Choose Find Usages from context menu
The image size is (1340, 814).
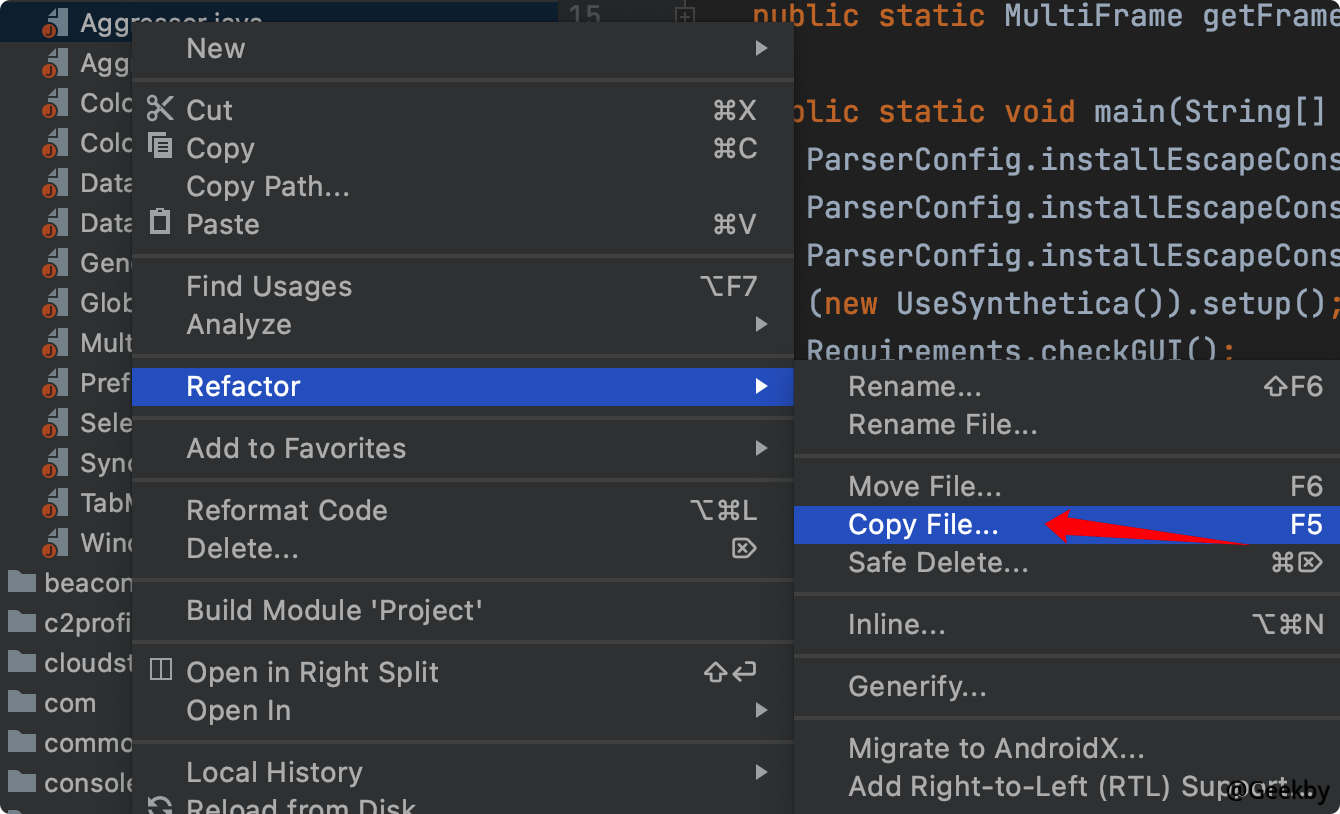pyautogui.click(x=269, y=286)
